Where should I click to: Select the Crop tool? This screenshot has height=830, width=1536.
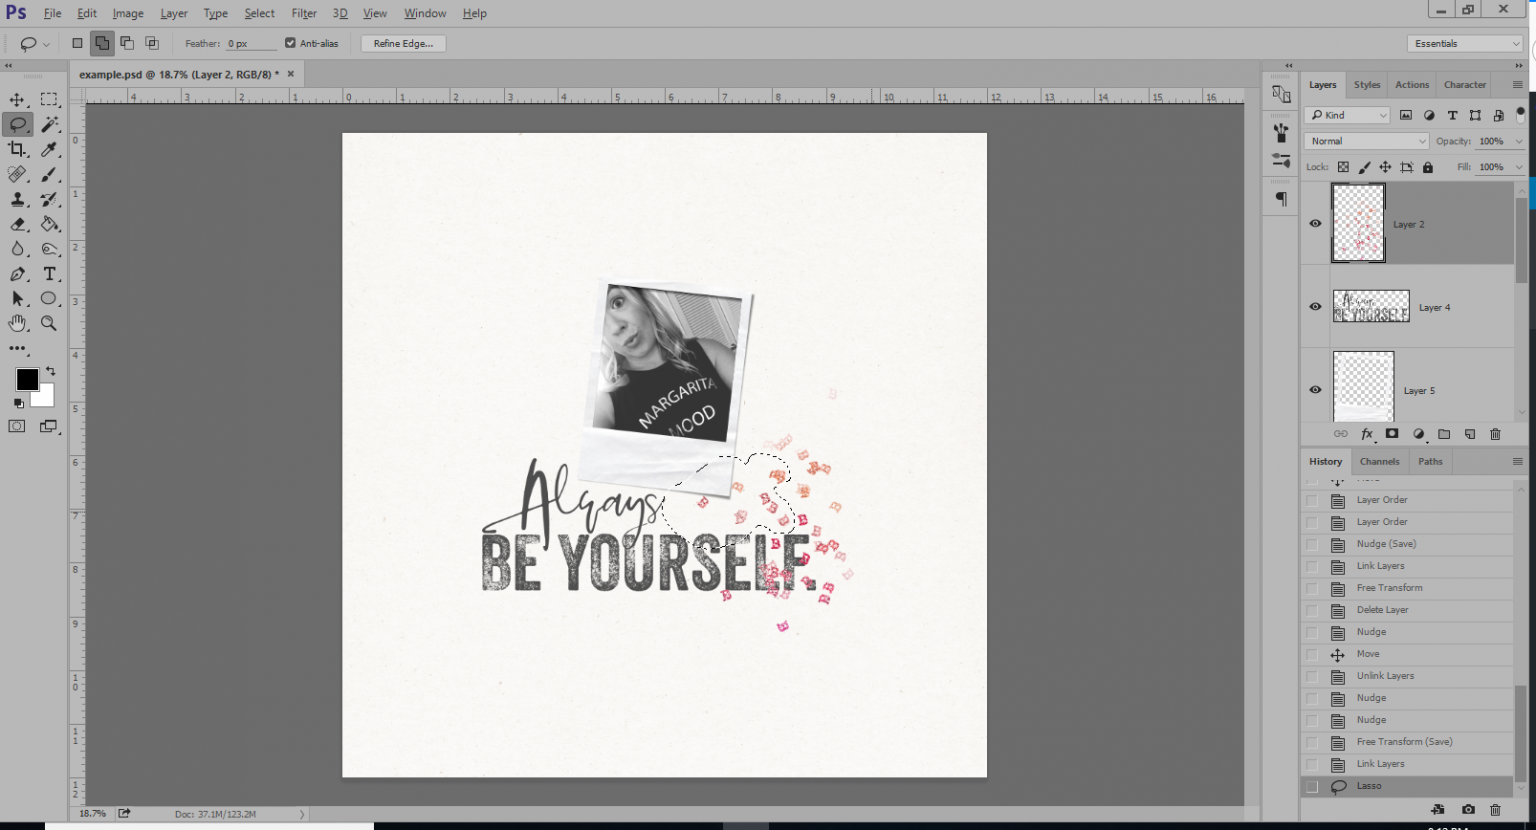(17, 149)
